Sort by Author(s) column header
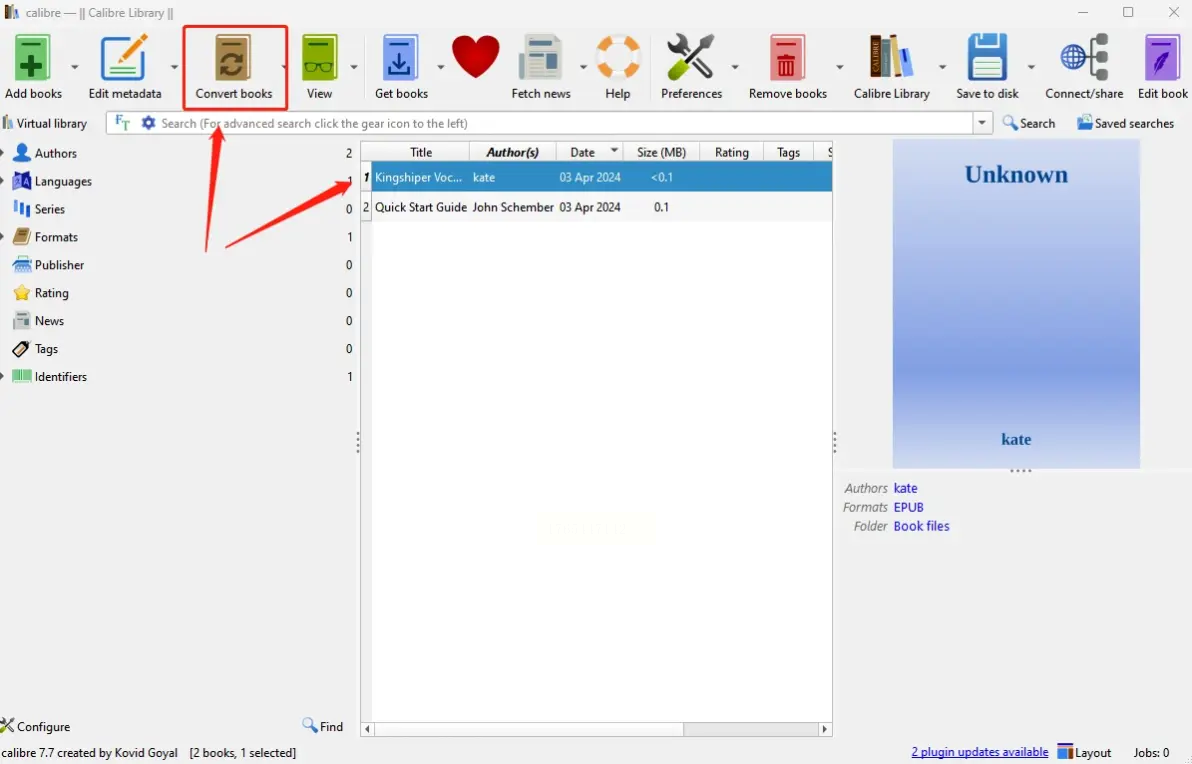Screen dimensions: 1192x764 (x=512, y=152)
